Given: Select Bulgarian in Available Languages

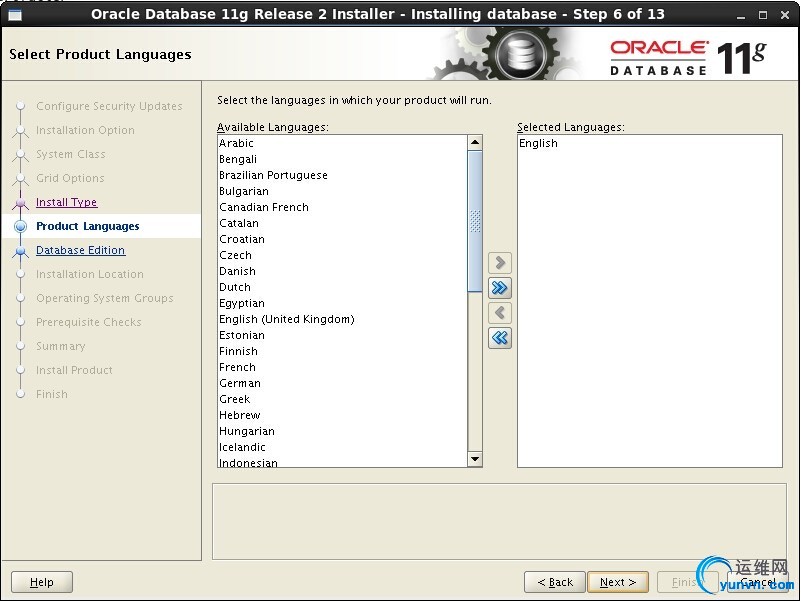Looking at the screenshot, I should coord(342,191).
